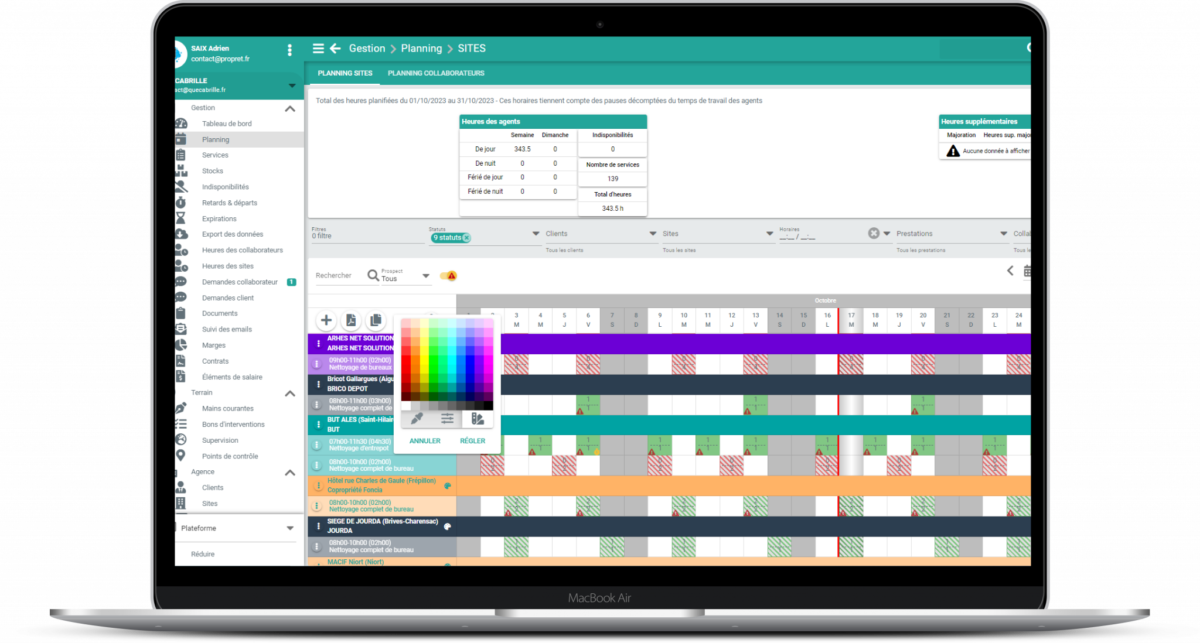Collapse the Gestion sidebar section
Viewport: 1200px width, 643px height.
[x=290, y=108]
